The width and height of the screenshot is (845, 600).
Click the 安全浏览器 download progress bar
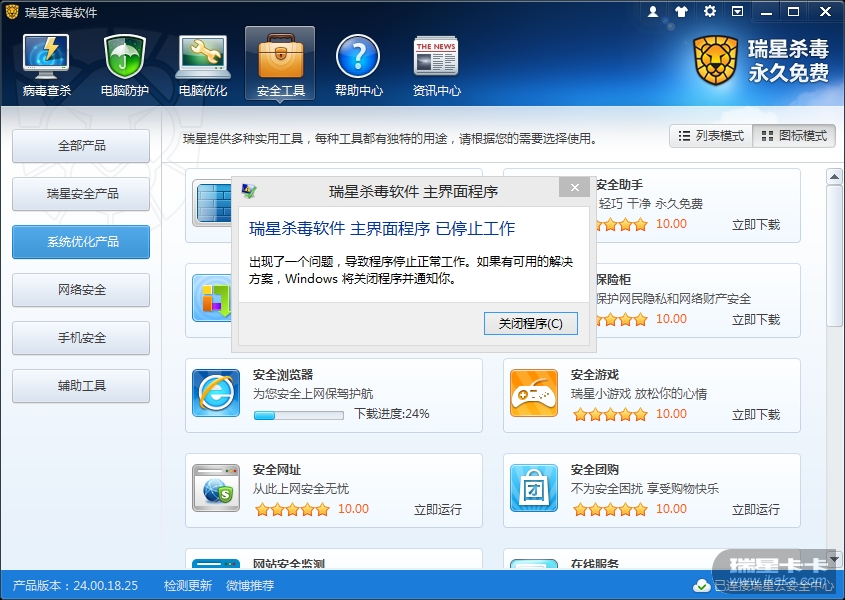tap(299, 415)
